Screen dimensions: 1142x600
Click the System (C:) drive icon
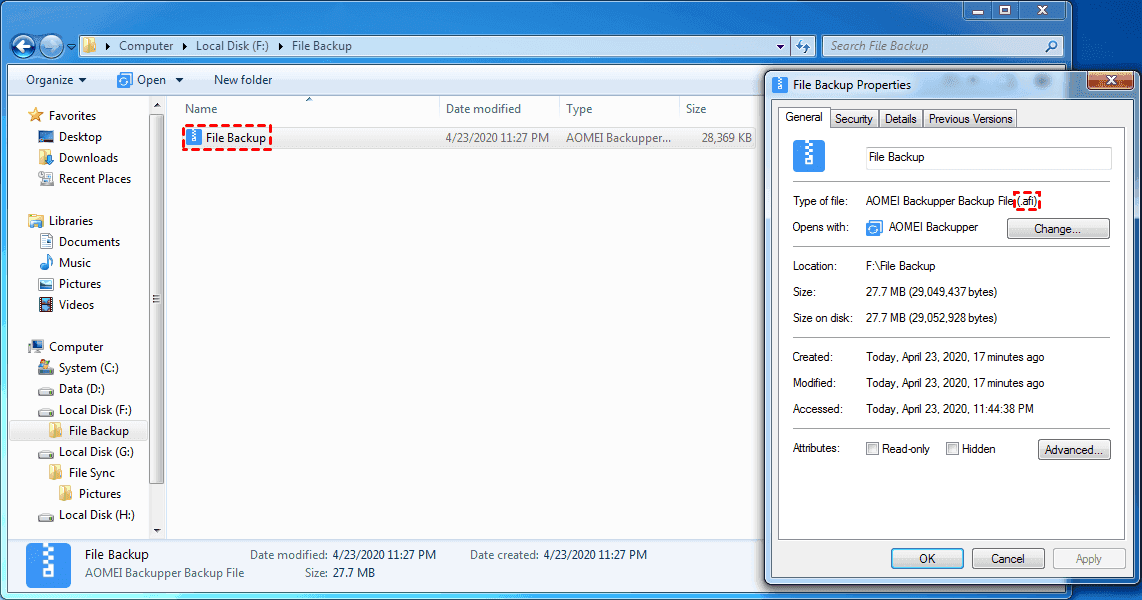pyautogui.click(x=46, y=368)
